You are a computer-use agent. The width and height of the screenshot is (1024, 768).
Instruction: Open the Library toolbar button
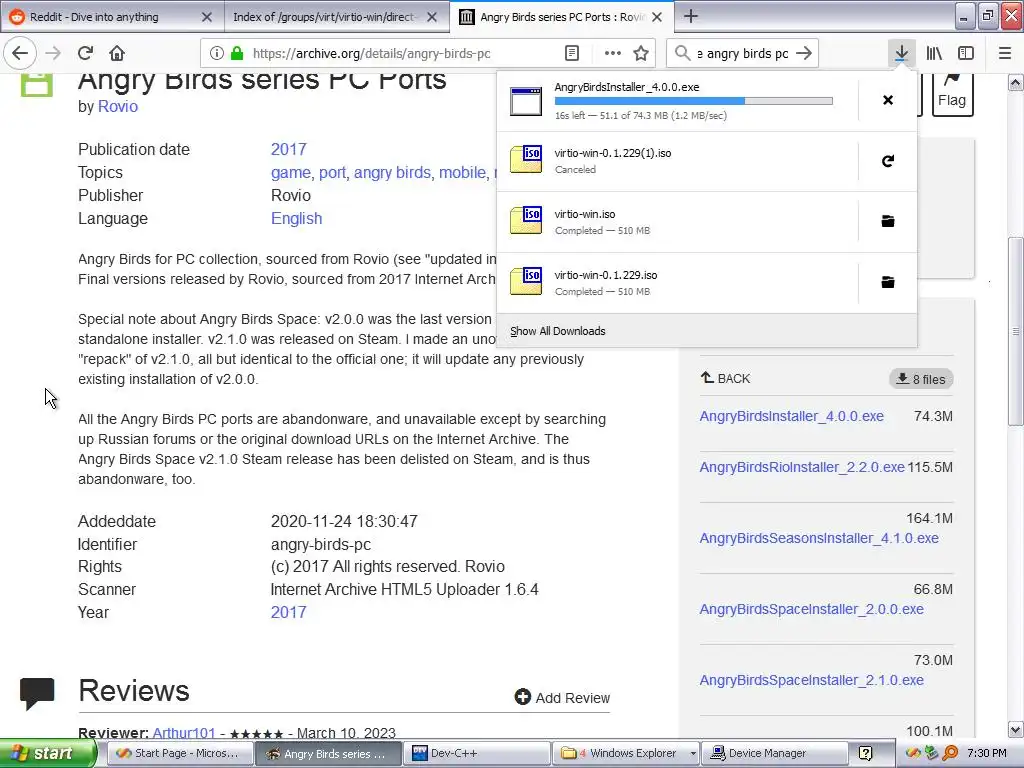(x=934, y=53)
